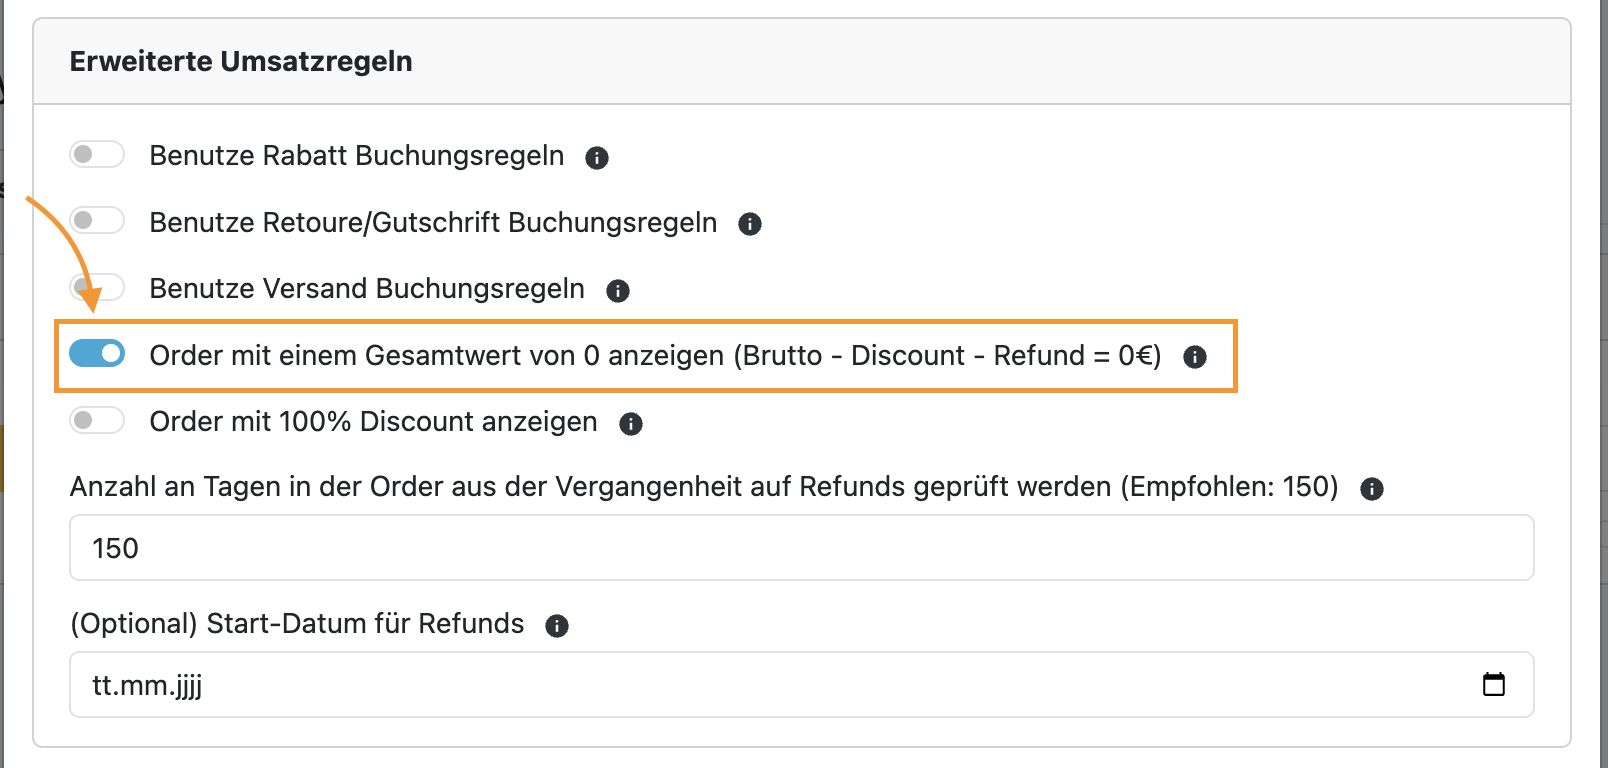Viewport: 1608px width, 768px height.
Task: Click the 'Benutze Rabatt Buchungsregeln' label text
Action: pos(357,156)
